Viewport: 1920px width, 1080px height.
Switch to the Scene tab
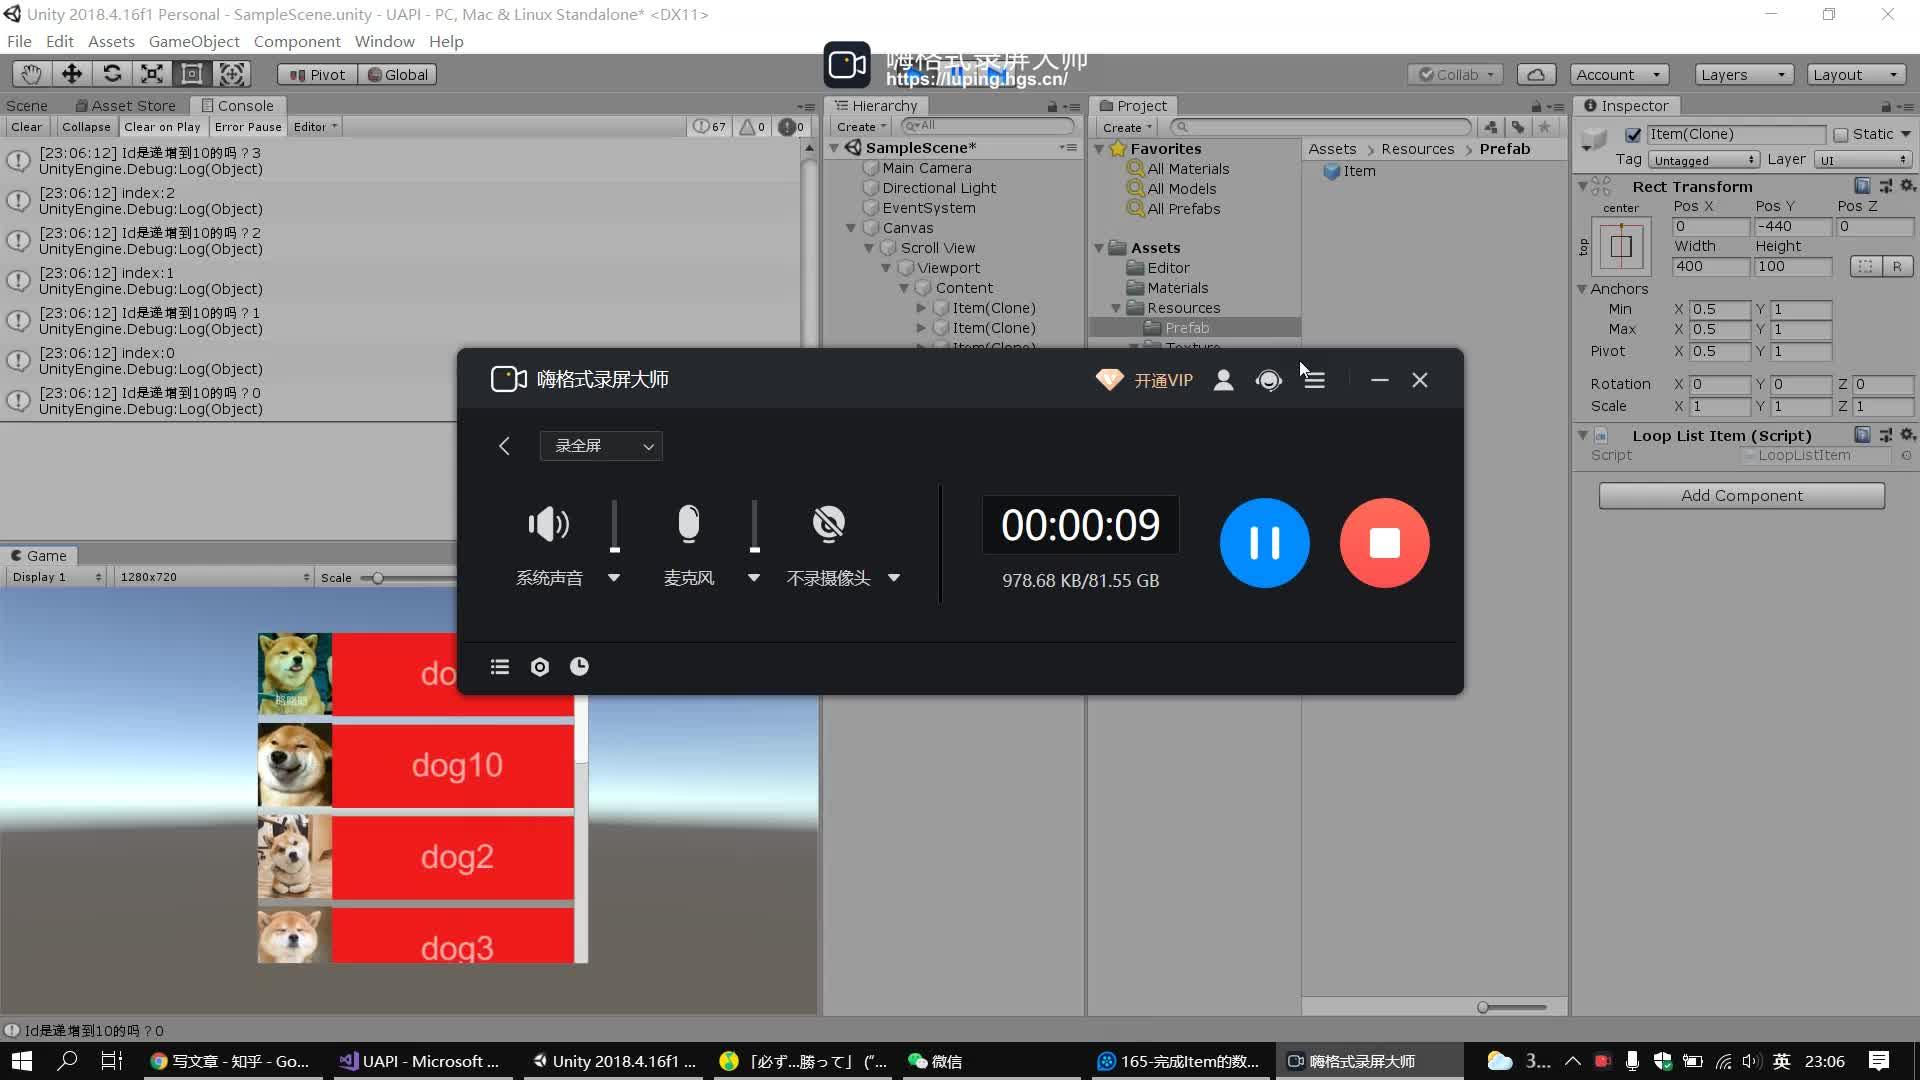[27, 106]
